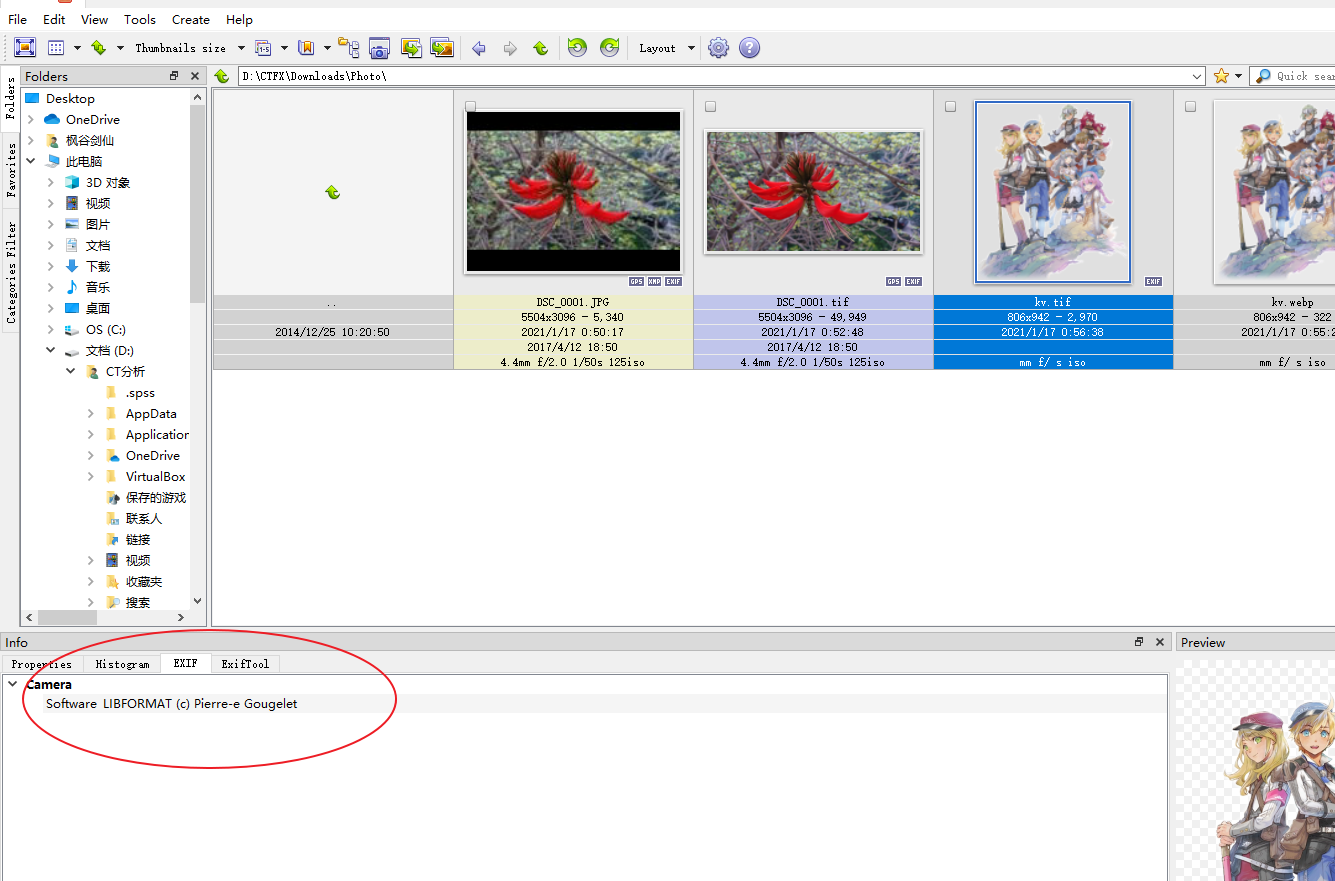1335x881 pixels.
Task: Click the Quick search magnifier icon
Action: [1264, 76]
